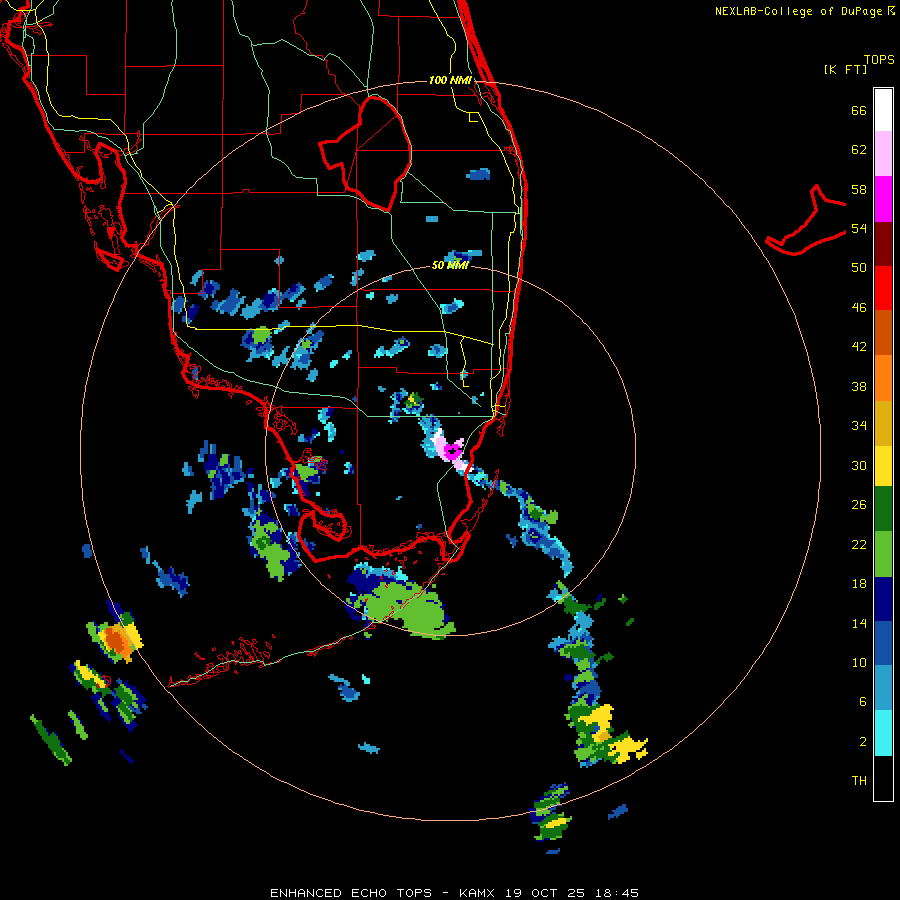Image resolution: width=900 pixels, height=900 pixels.
Task: Click the 2 legend value
Action: [863, 742]
